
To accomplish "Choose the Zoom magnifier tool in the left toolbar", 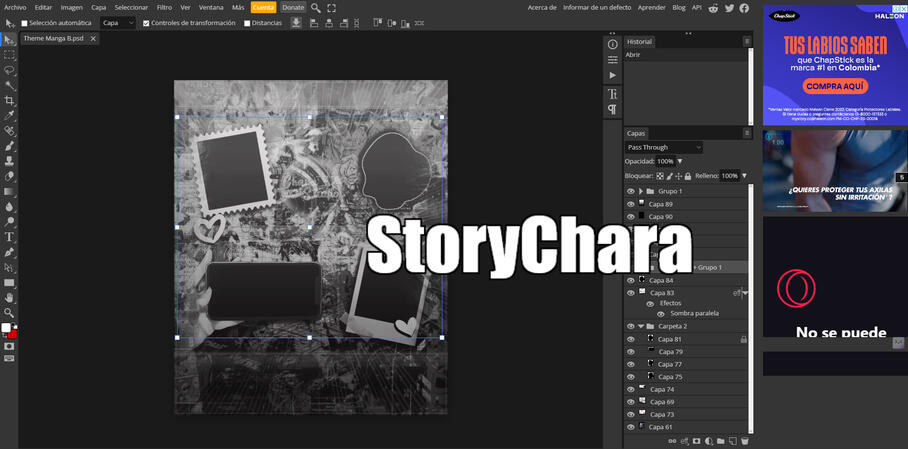I will click(10, 312).
